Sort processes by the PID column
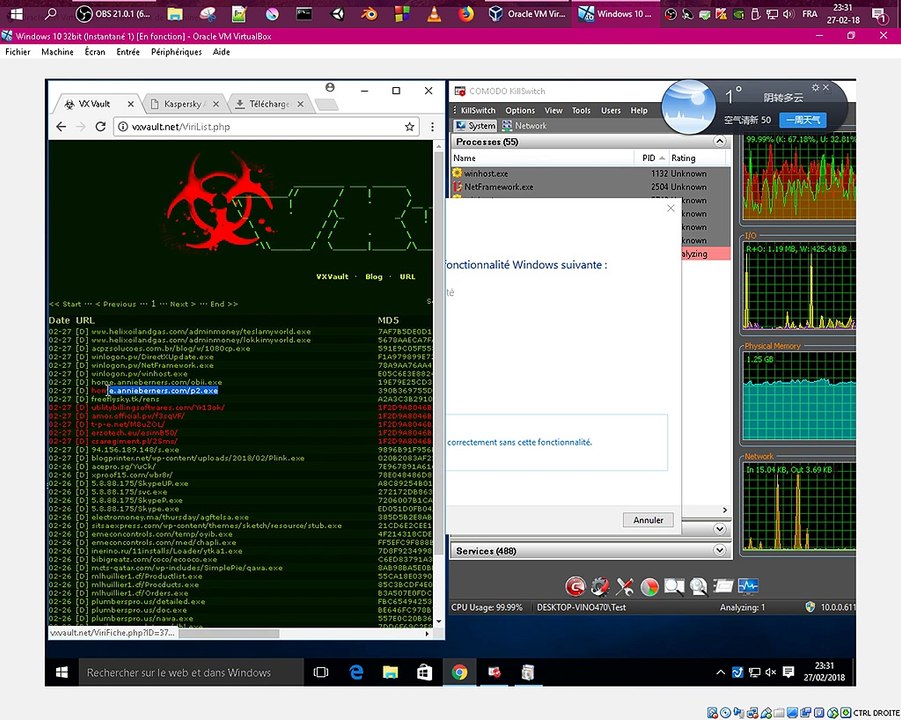This screenshot has width=901, height=720. tap(650, 158)
